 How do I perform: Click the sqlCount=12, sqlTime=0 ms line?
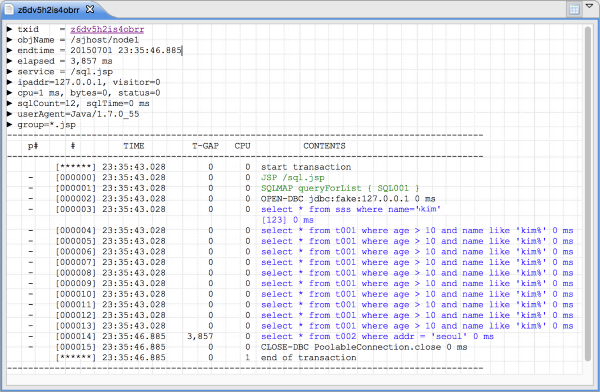pos(83,103)
